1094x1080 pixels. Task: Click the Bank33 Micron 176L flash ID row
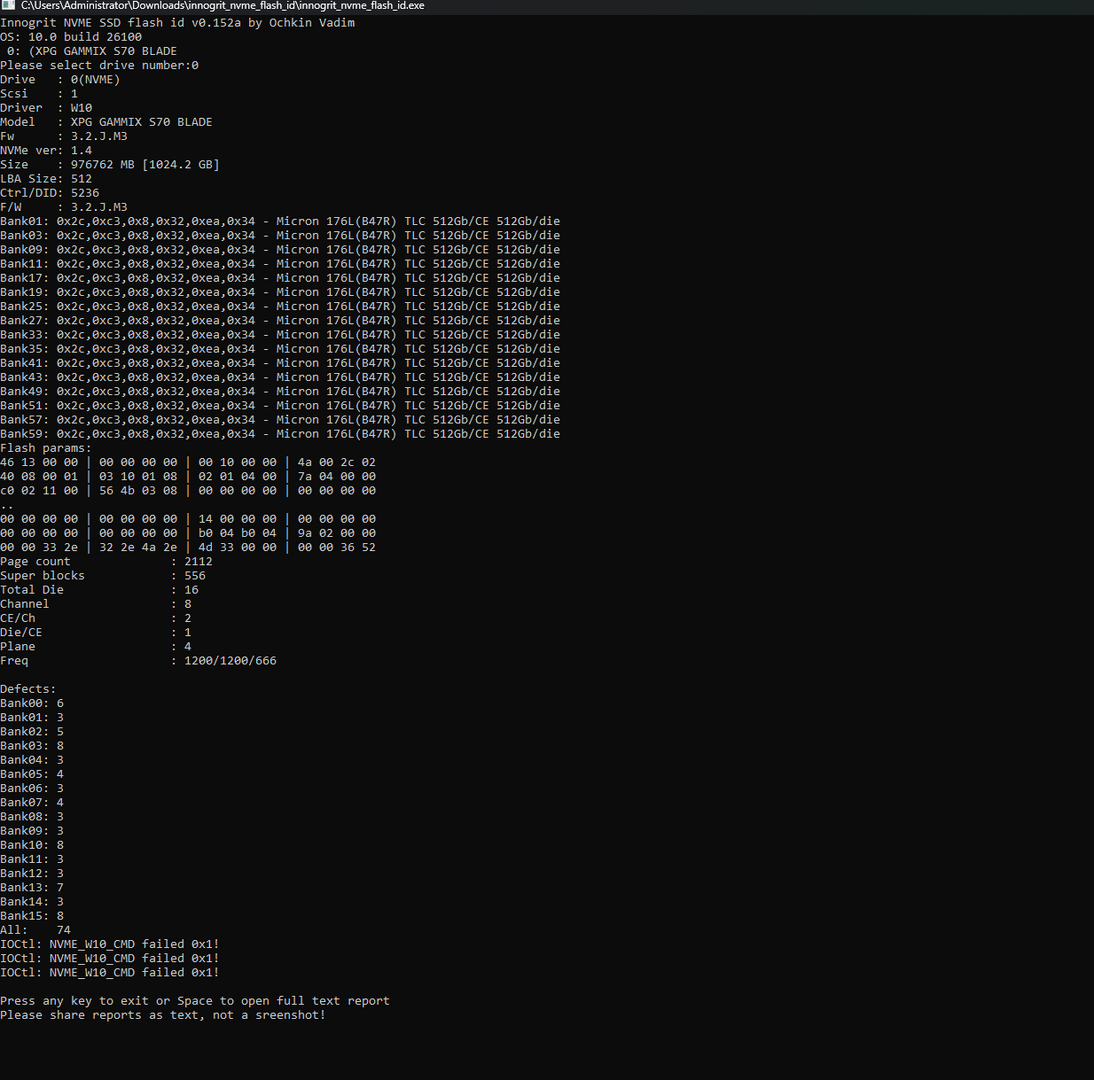pyautogui.click(x=280, y=335)
